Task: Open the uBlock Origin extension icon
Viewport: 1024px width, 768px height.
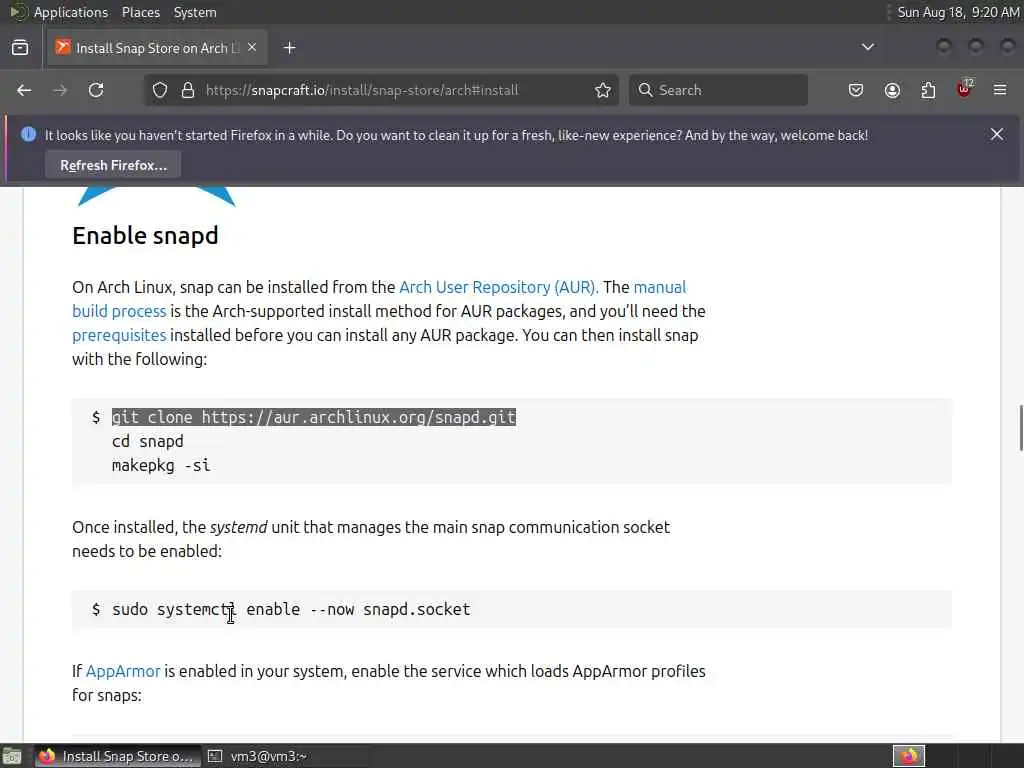Action: 965,89
